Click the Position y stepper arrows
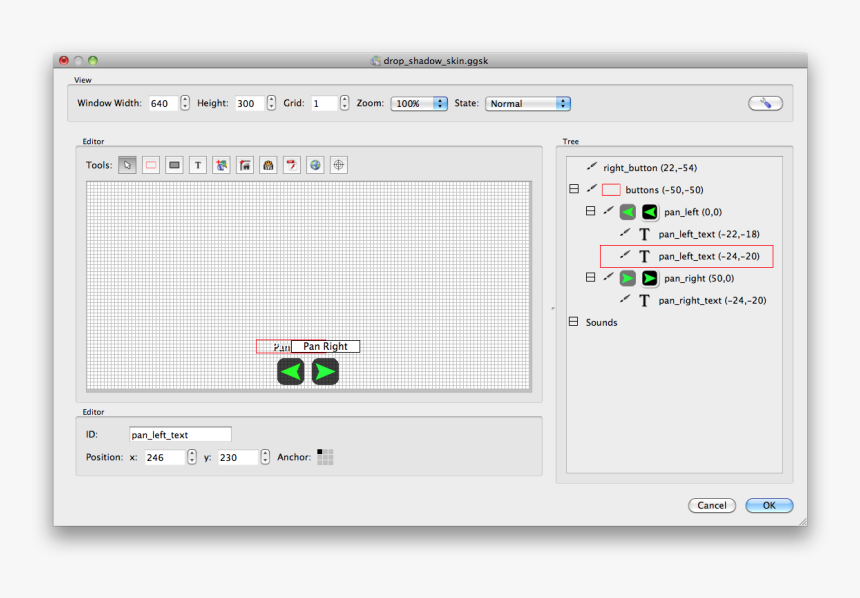Viewport: 860px width, 598px height. pos(265,456)
